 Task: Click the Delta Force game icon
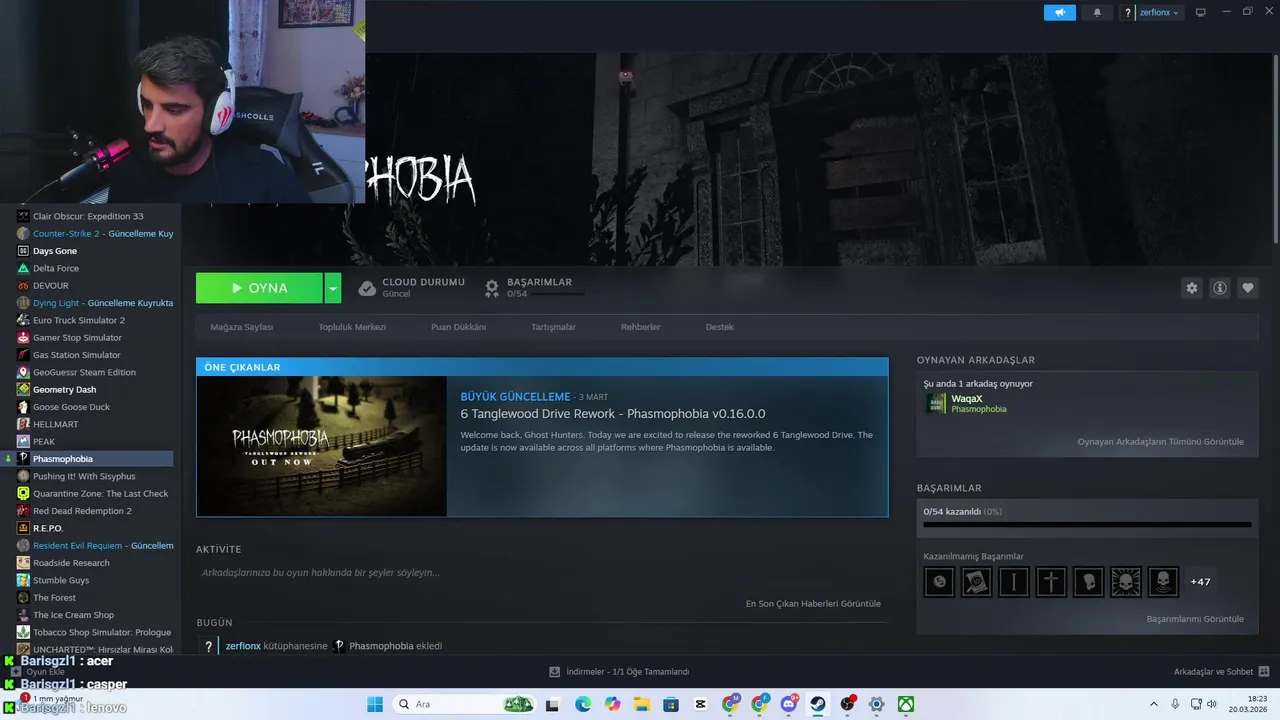pyautogui.click(x=23, y=268)
